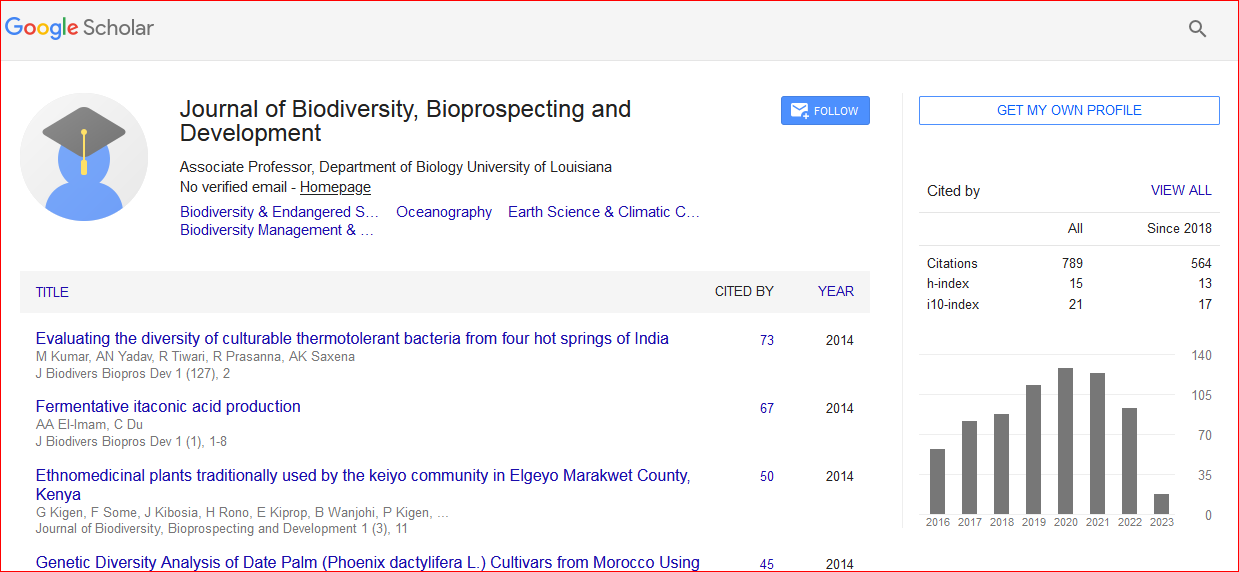Click the 2020 bar in citations chart
This screenshot has height=572, width=1239.
click(x=1065, y=441)
